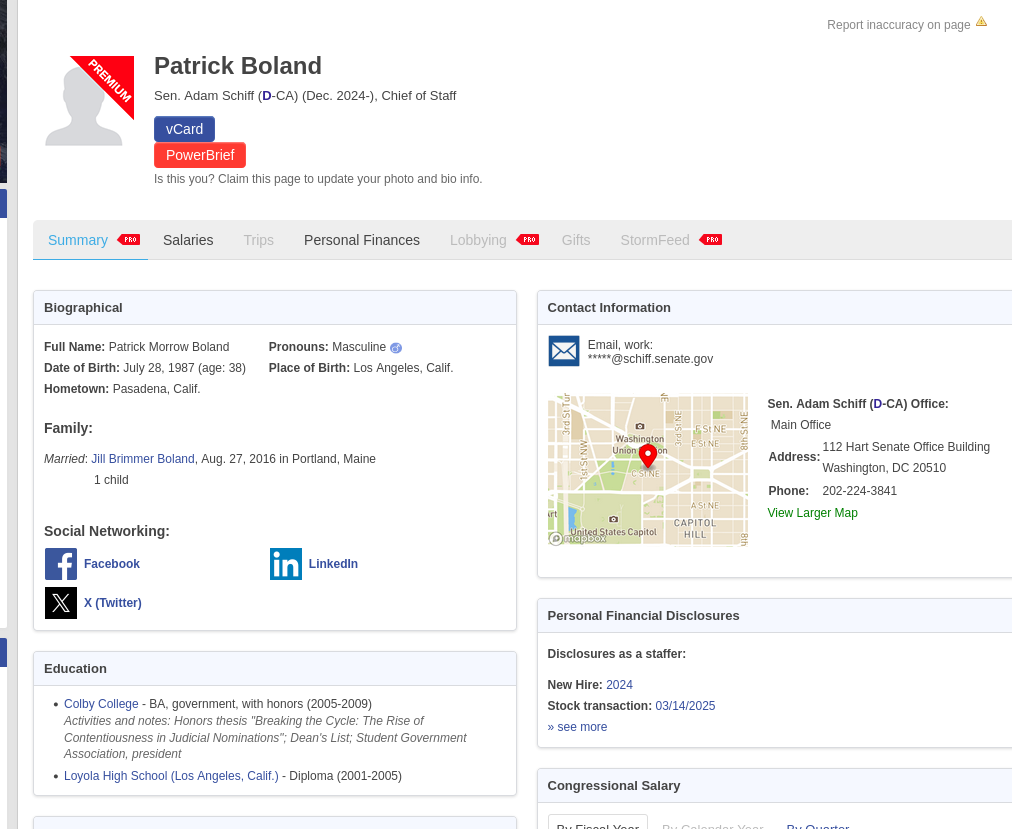The image size is (1012, 829).
Task: Go to the Personal Finances tab
Action: tap(362, 240)
